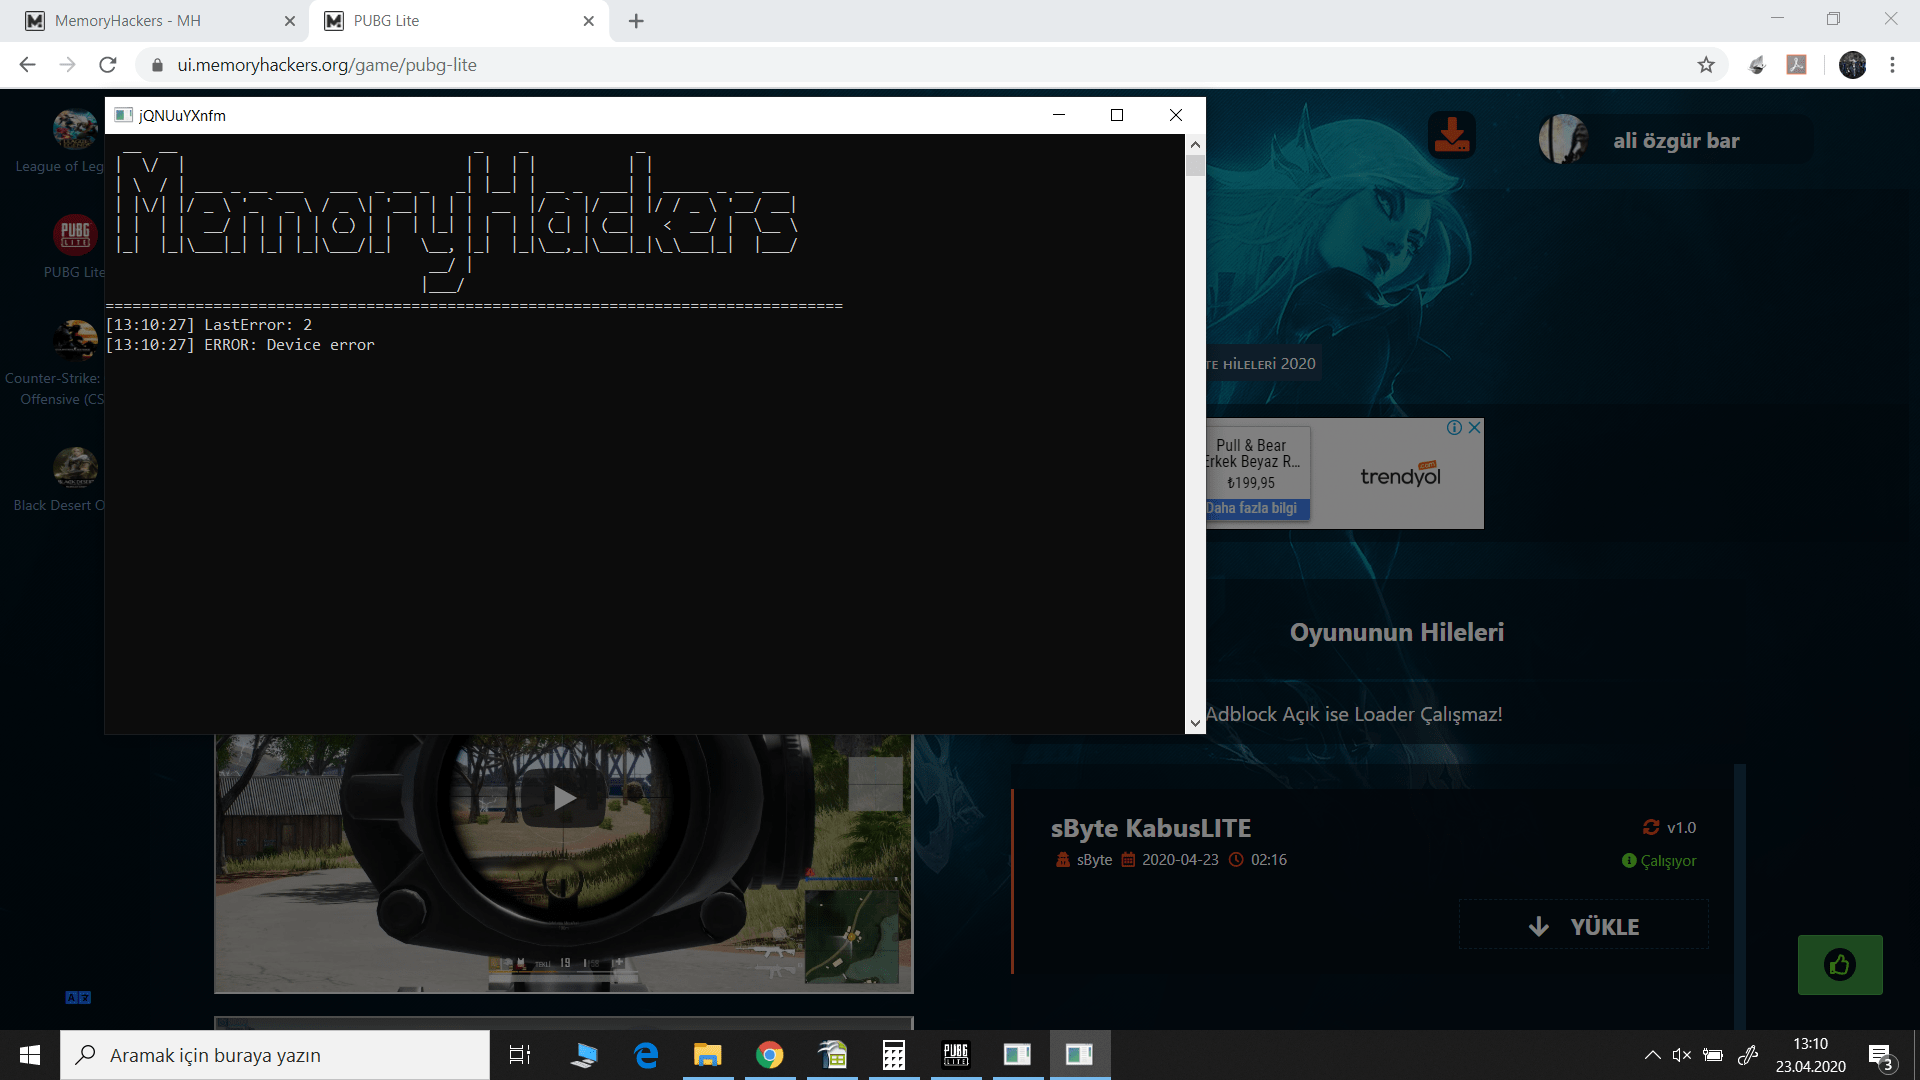
Task: Open the Chrome three-dot menu
Action: point(1892,65)
